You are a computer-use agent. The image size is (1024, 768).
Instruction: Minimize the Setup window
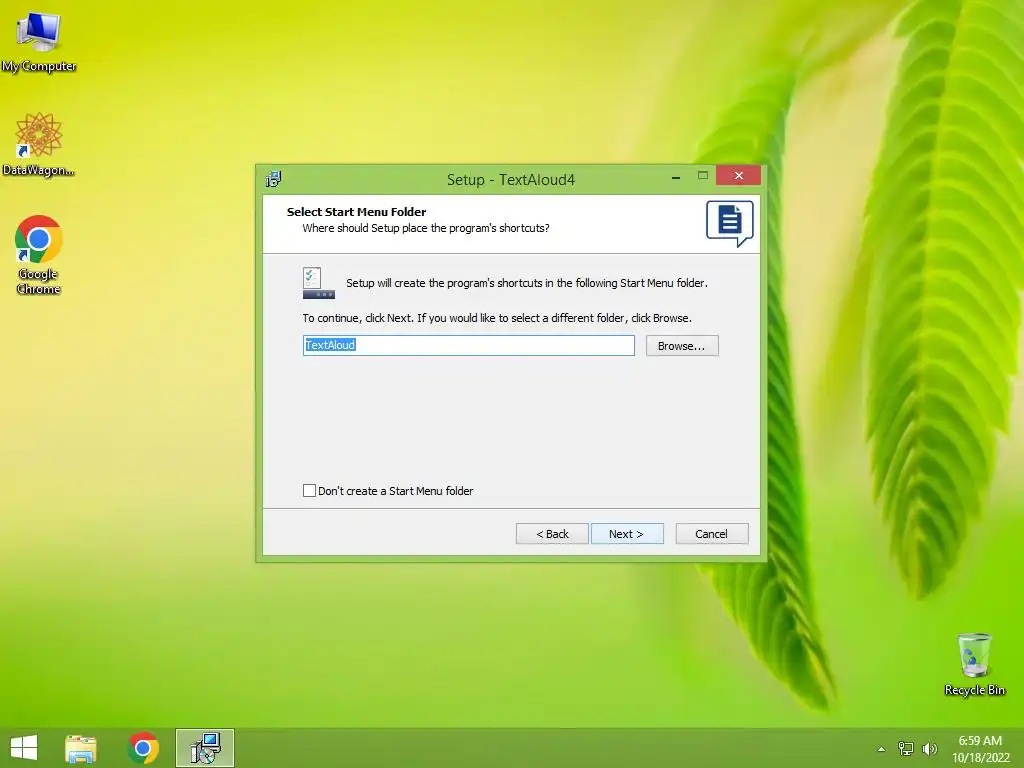[676, 176]
